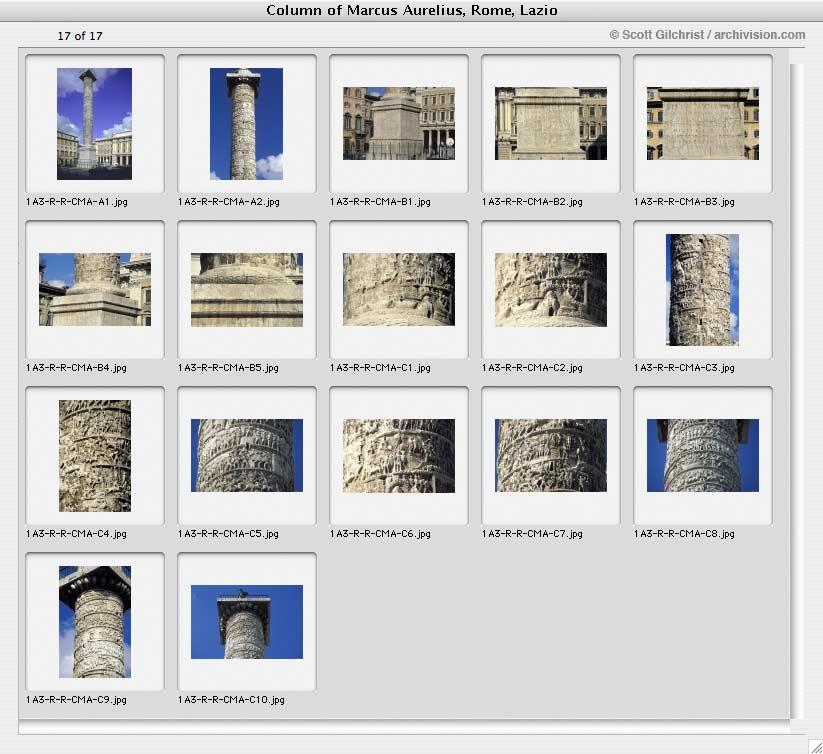Click the file name 1A3-R-R-CMA-B3.jpg
The image size is (823, 754).
tap(684, 201)
